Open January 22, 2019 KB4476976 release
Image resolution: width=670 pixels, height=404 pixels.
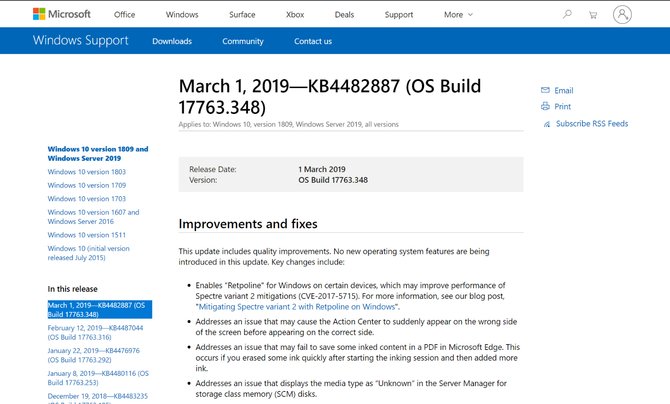[94, 355]
